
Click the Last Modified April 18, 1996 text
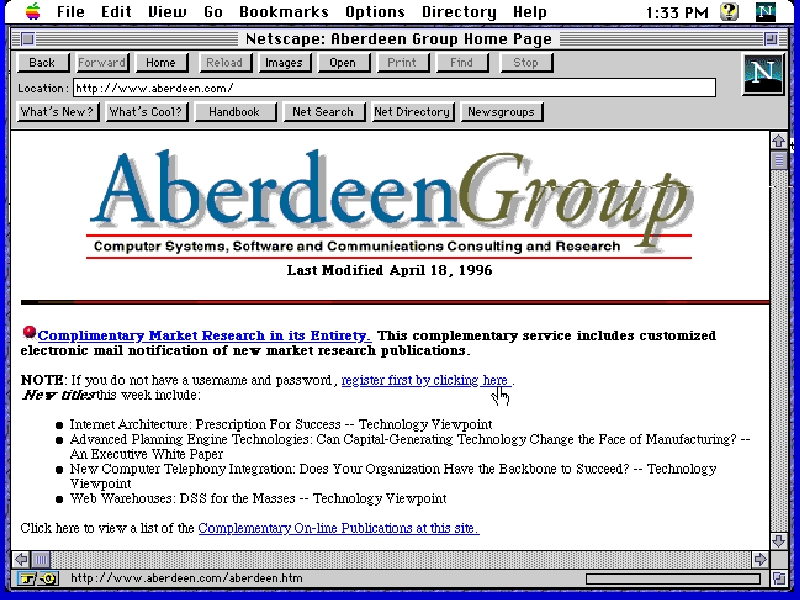[x=389, y=270]
